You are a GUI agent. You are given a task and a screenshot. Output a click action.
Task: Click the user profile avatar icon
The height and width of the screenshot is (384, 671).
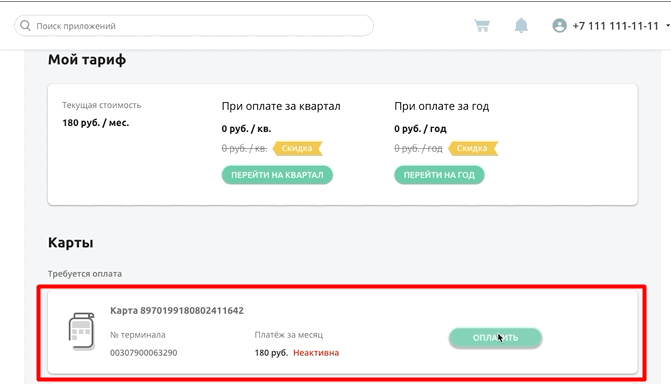click(559, 26)
